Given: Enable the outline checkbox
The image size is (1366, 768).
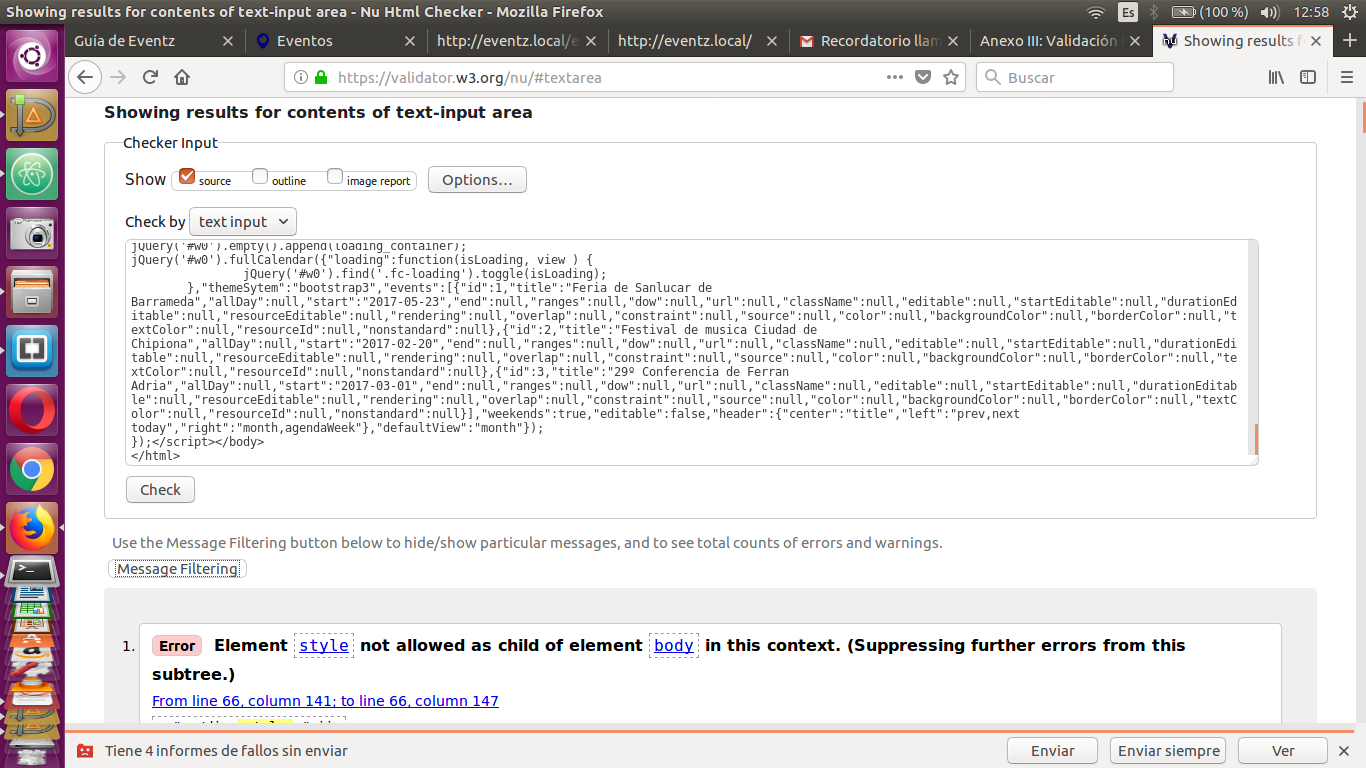Looking at the screenshot, I should [x=260, y=177].
